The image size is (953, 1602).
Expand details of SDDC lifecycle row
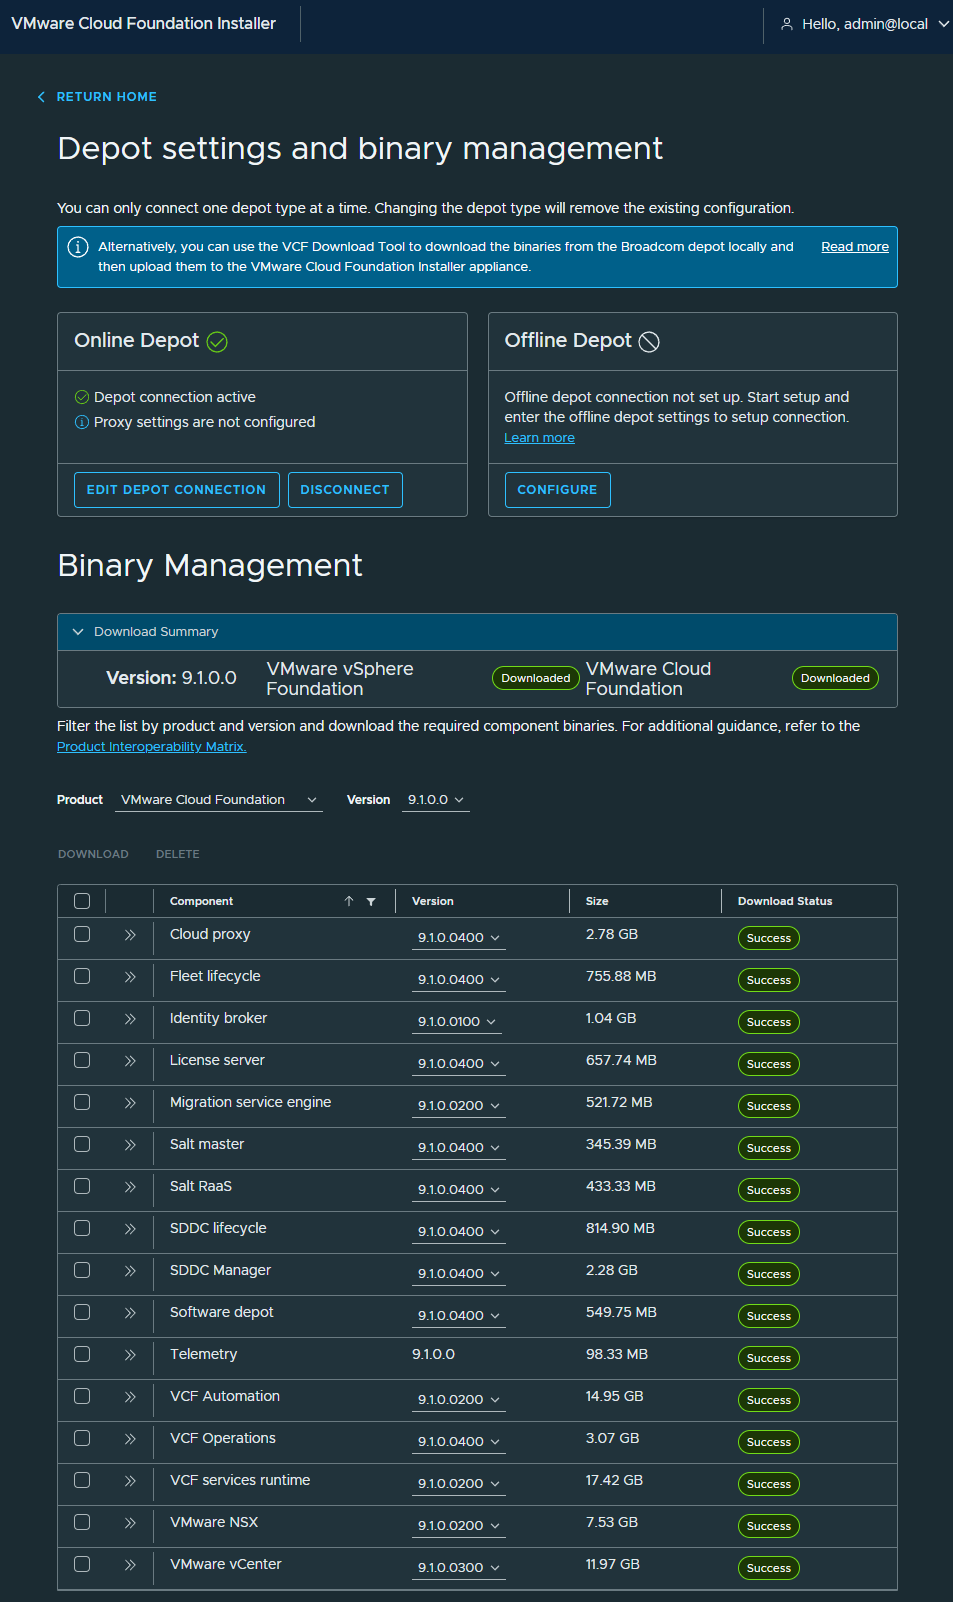(130, 1229)
